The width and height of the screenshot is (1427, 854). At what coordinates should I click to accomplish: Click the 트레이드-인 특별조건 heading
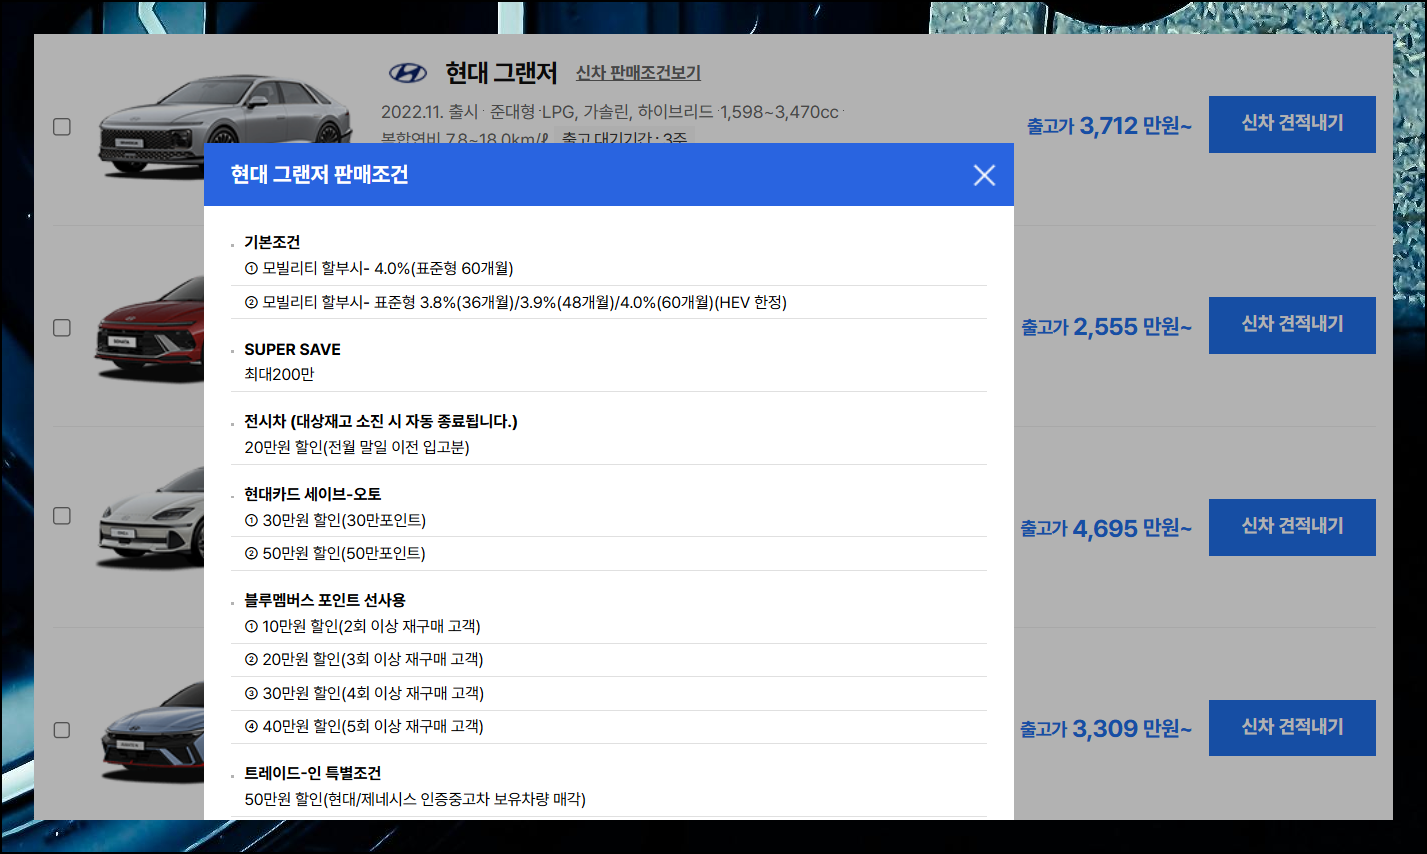(x=312, y=773)
